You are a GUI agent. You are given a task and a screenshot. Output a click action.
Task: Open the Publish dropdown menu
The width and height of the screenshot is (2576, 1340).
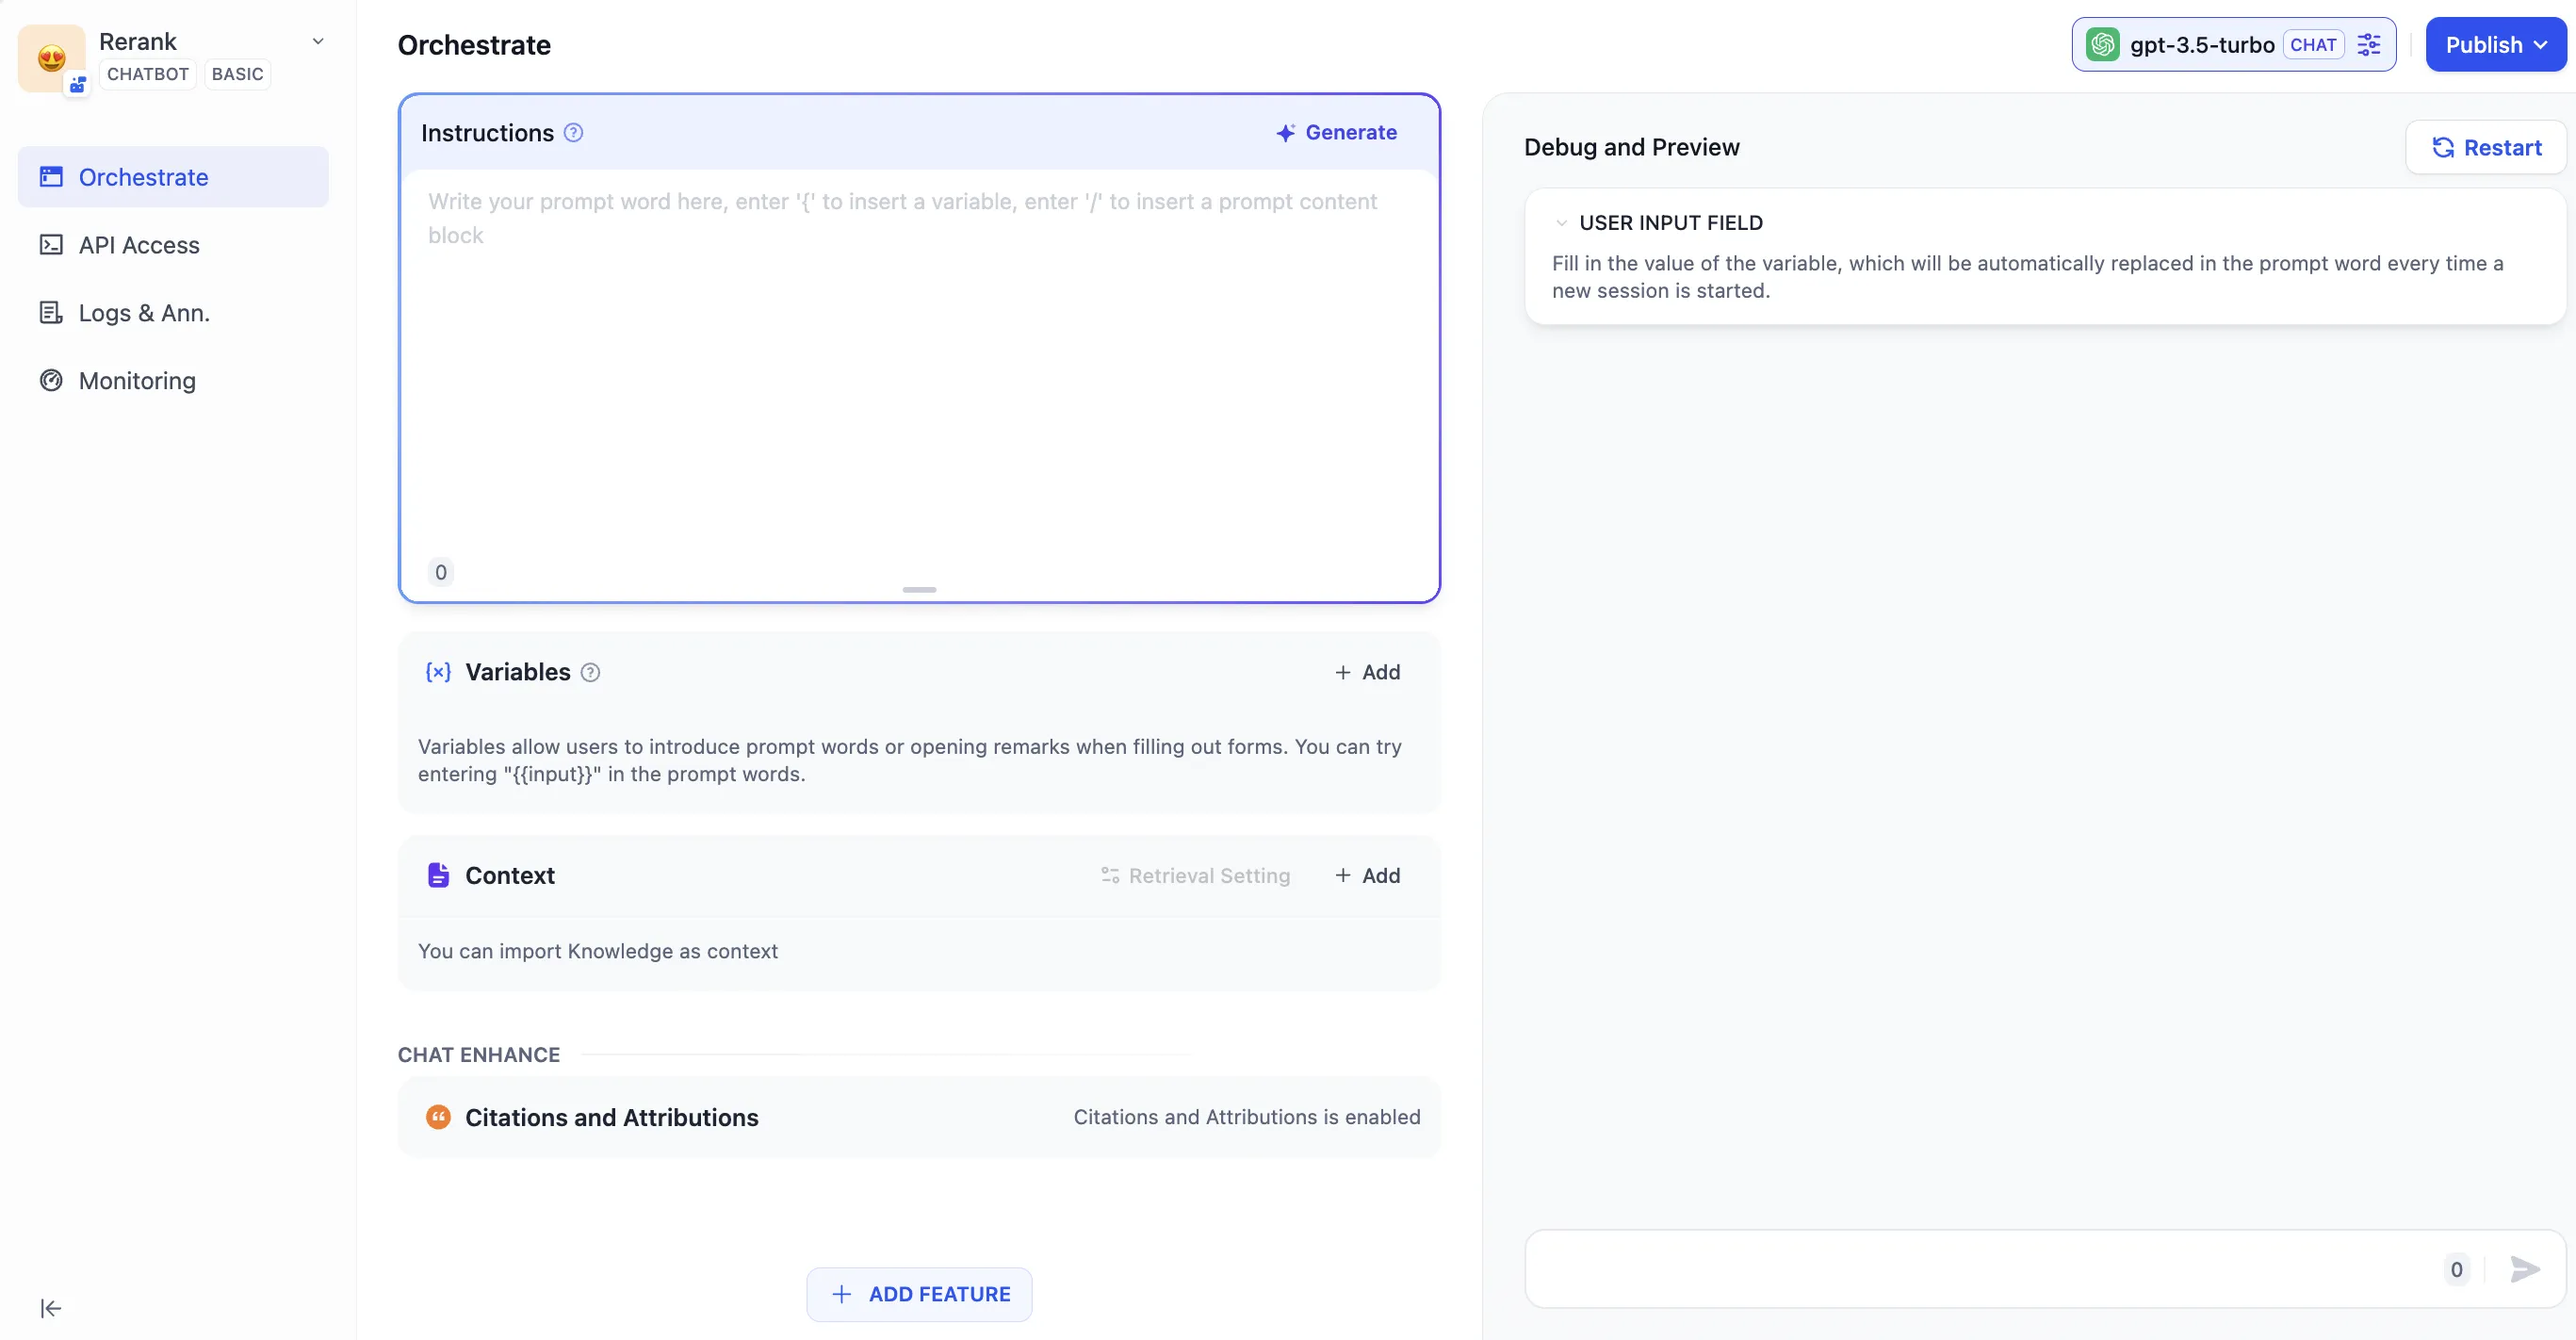(2495, 45)
